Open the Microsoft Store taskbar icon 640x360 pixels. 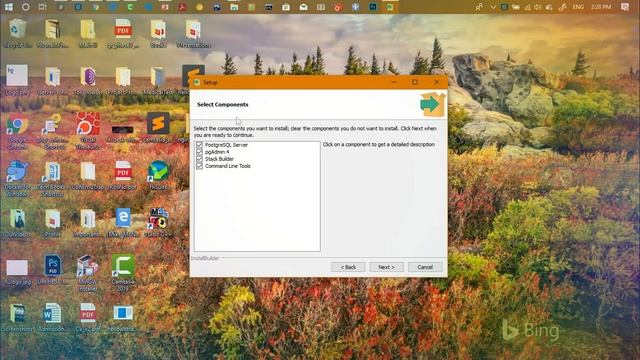click(x=286, y=7)
